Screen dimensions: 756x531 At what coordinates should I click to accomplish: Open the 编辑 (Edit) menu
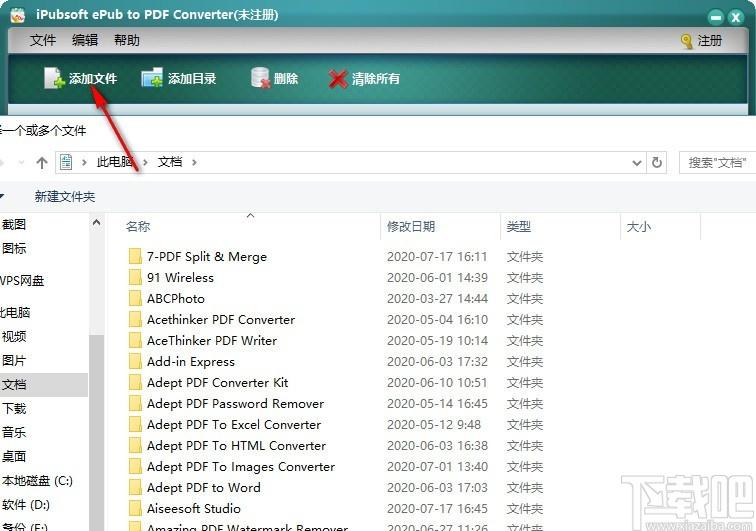tap(85, 40)
